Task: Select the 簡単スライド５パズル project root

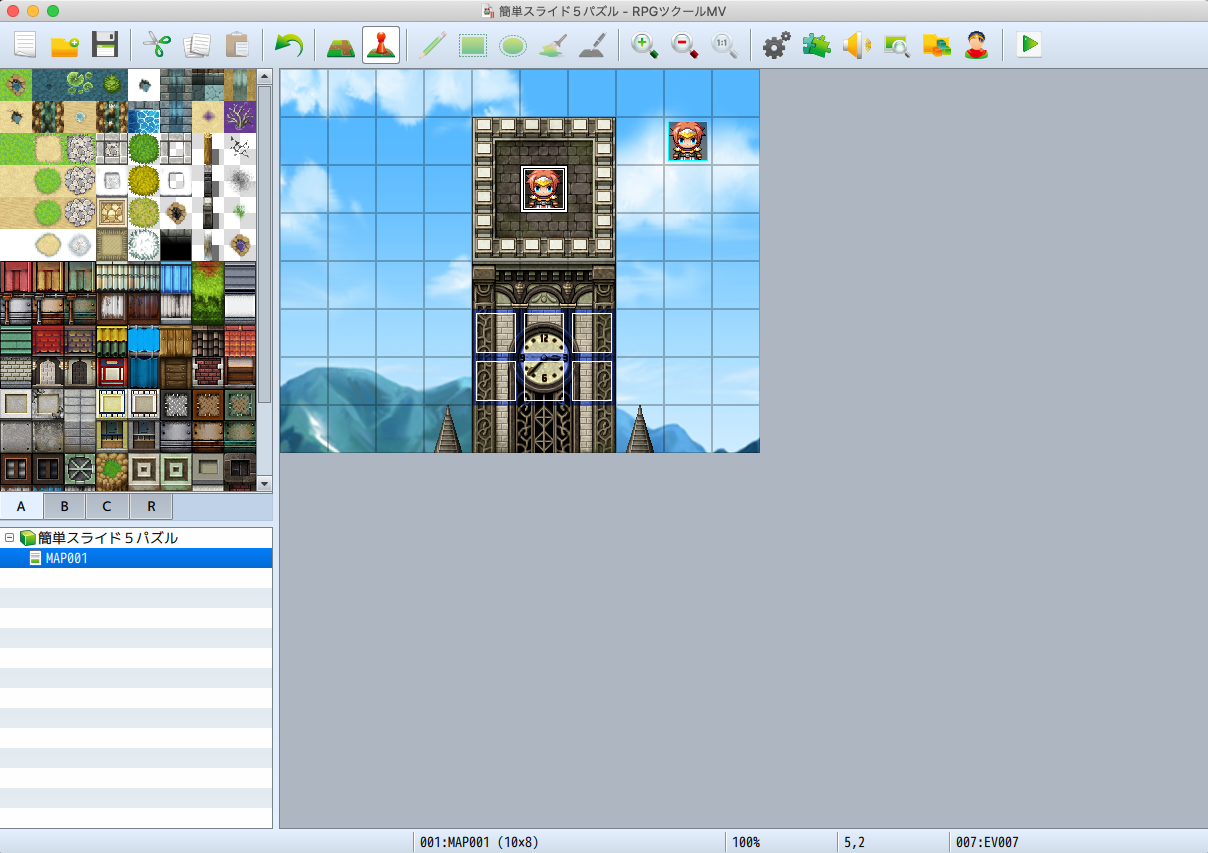Action: click(108, 538)
